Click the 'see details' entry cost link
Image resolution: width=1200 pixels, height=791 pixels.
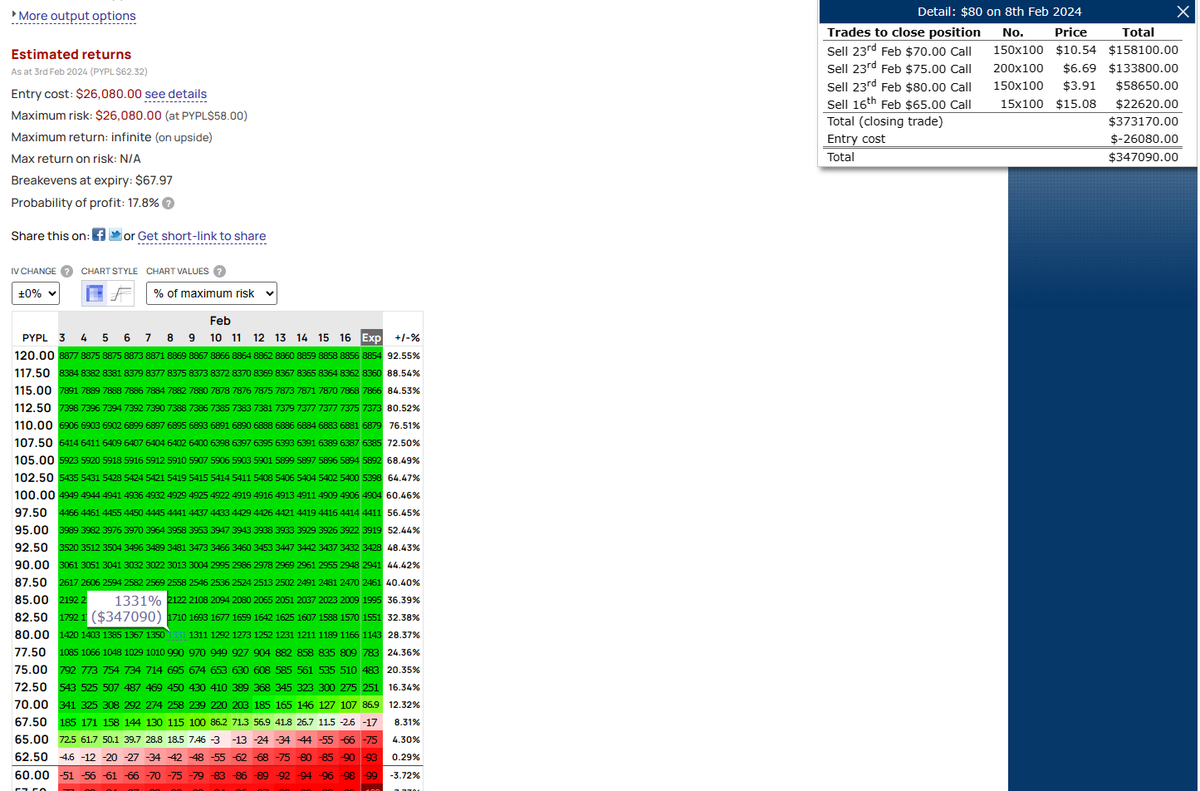click(x=176, y=93)
